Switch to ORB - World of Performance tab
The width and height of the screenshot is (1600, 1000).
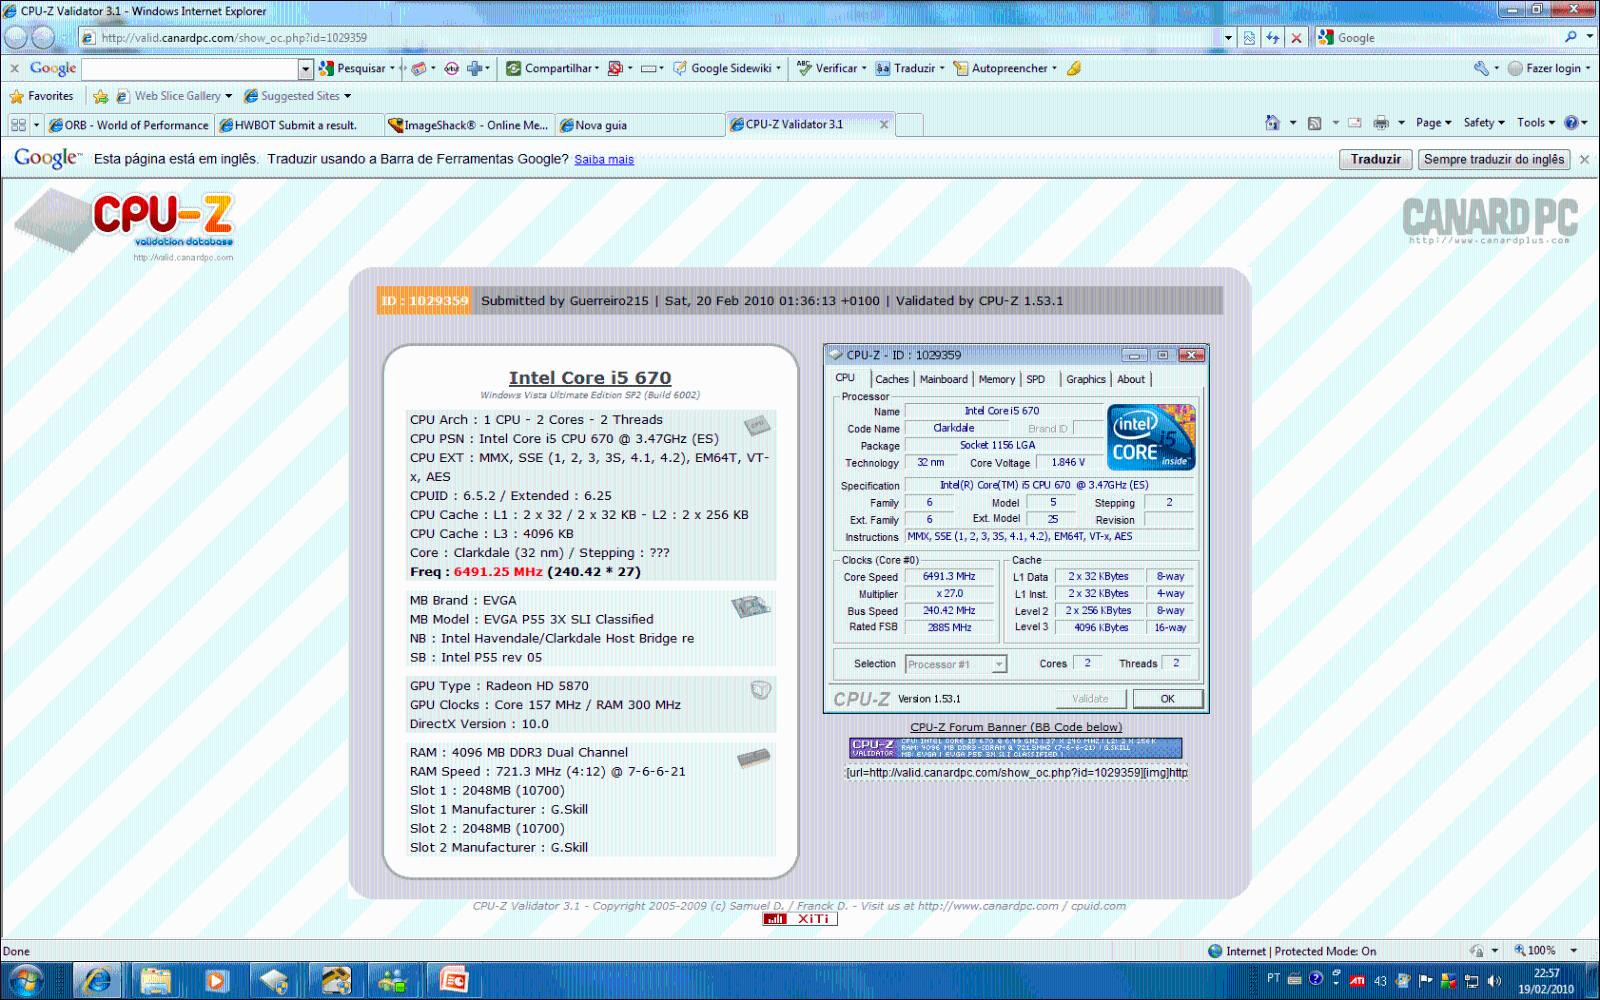click(129, 125)
